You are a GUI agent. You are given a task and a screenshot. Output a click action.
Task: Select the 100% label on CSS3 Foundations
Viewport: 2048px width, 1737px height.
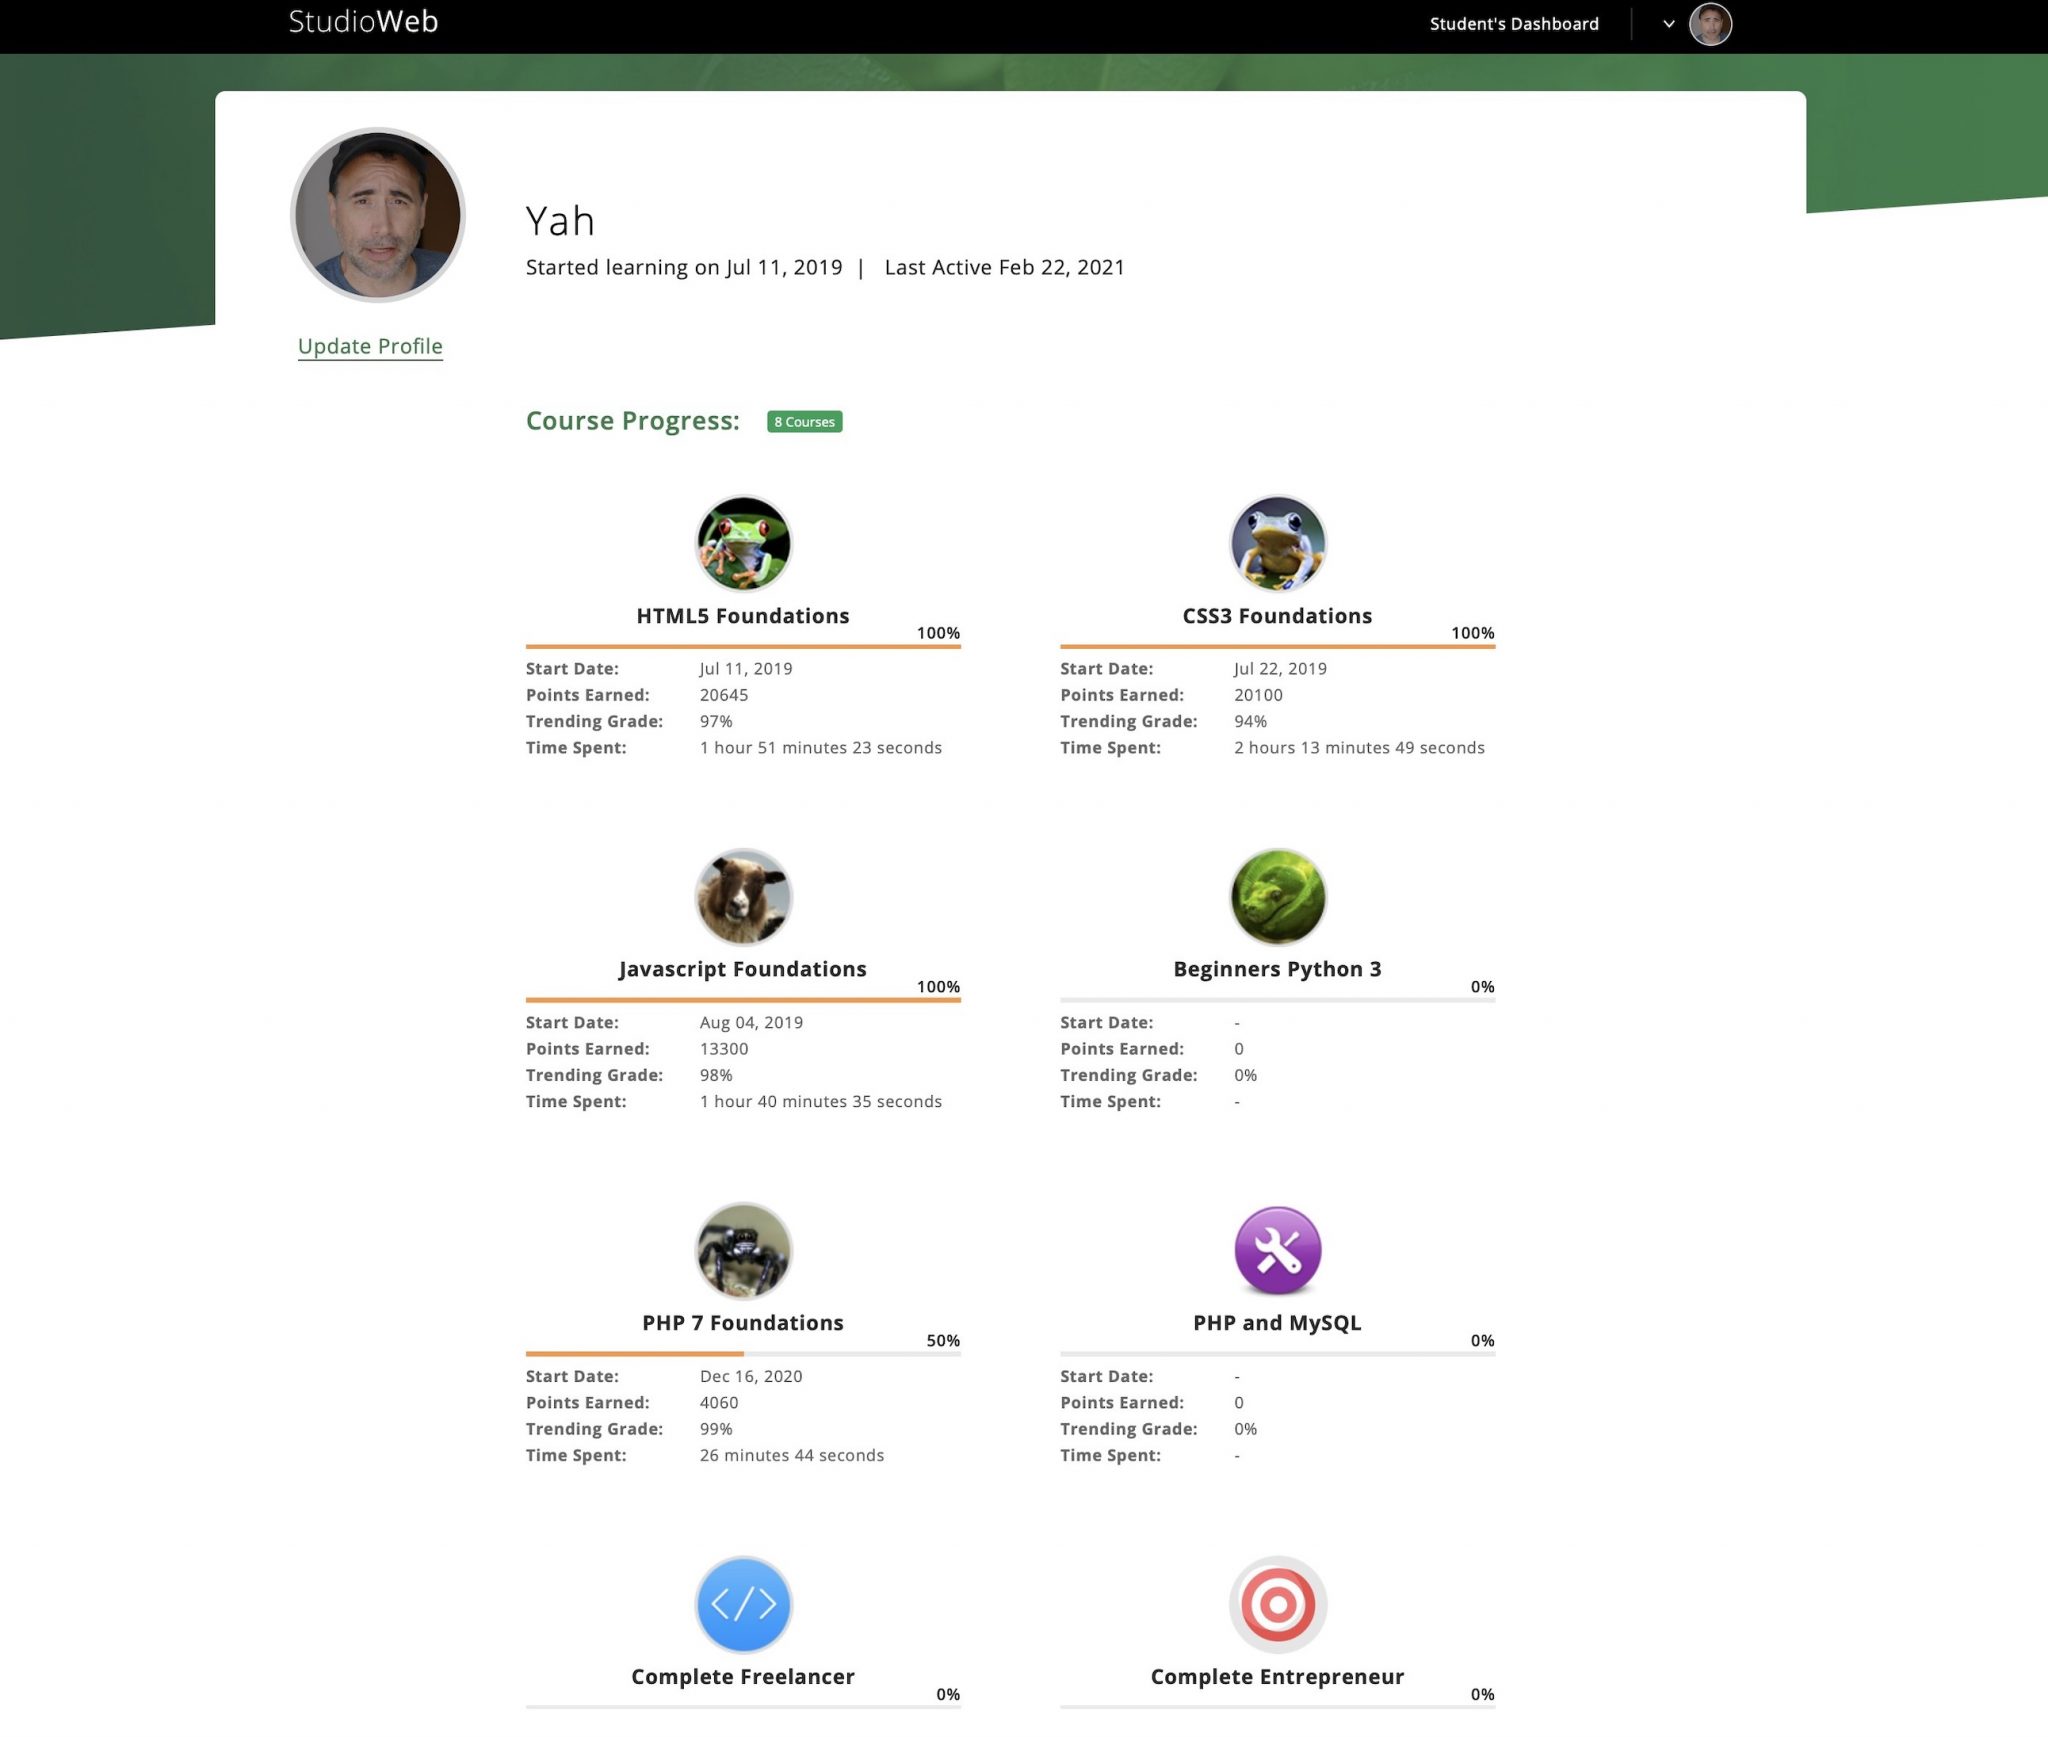[x=1471, y=632]
